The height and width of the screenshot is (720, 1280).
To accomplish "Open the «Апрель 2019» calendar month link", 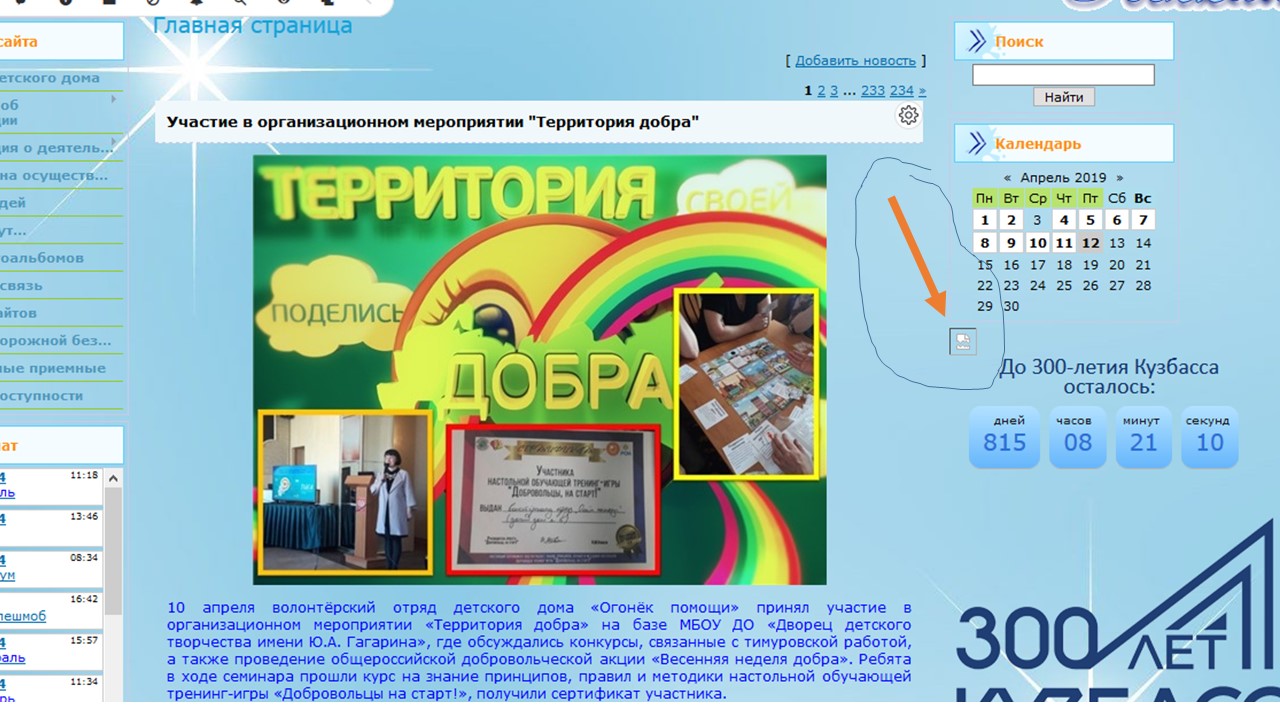I will tap(1063, 177).
